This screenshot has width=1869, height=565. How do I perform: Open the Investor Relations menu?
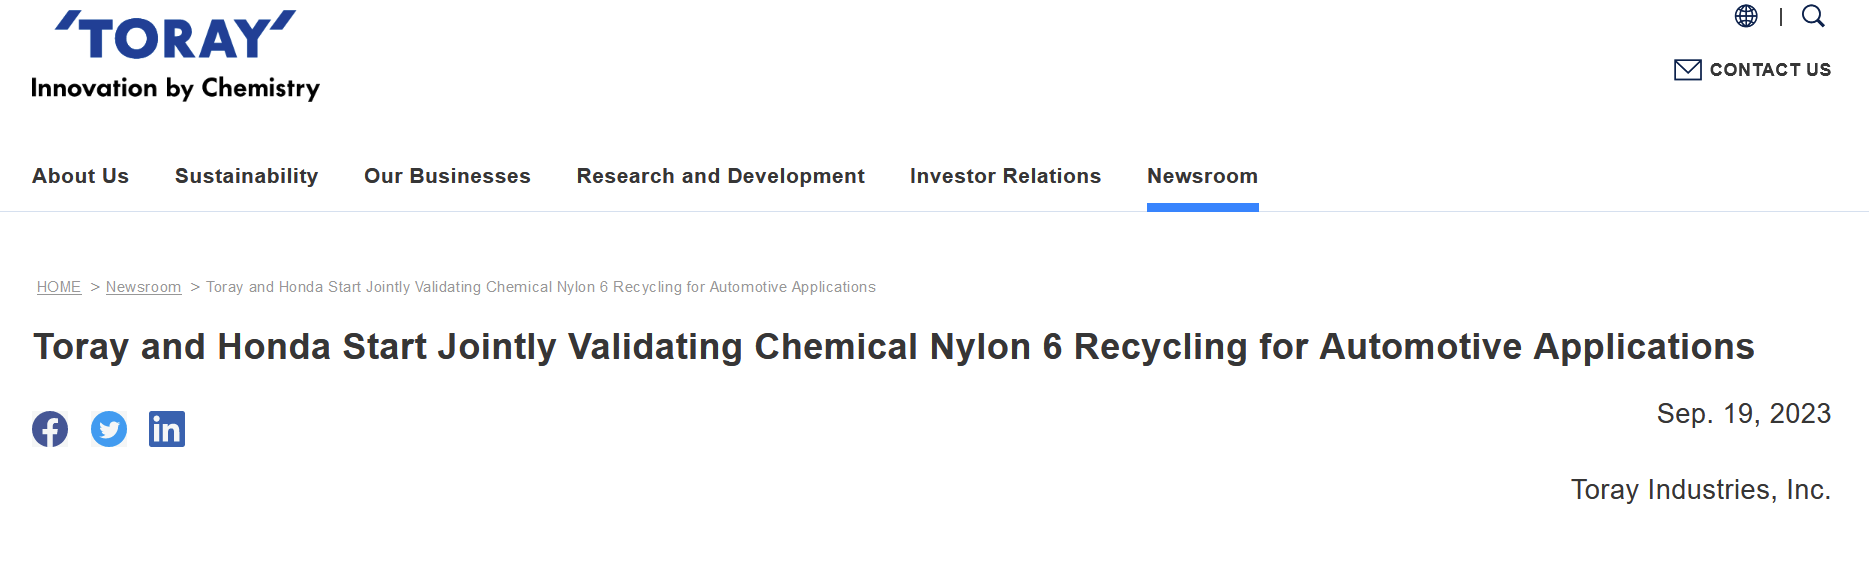click(1005, 176)
